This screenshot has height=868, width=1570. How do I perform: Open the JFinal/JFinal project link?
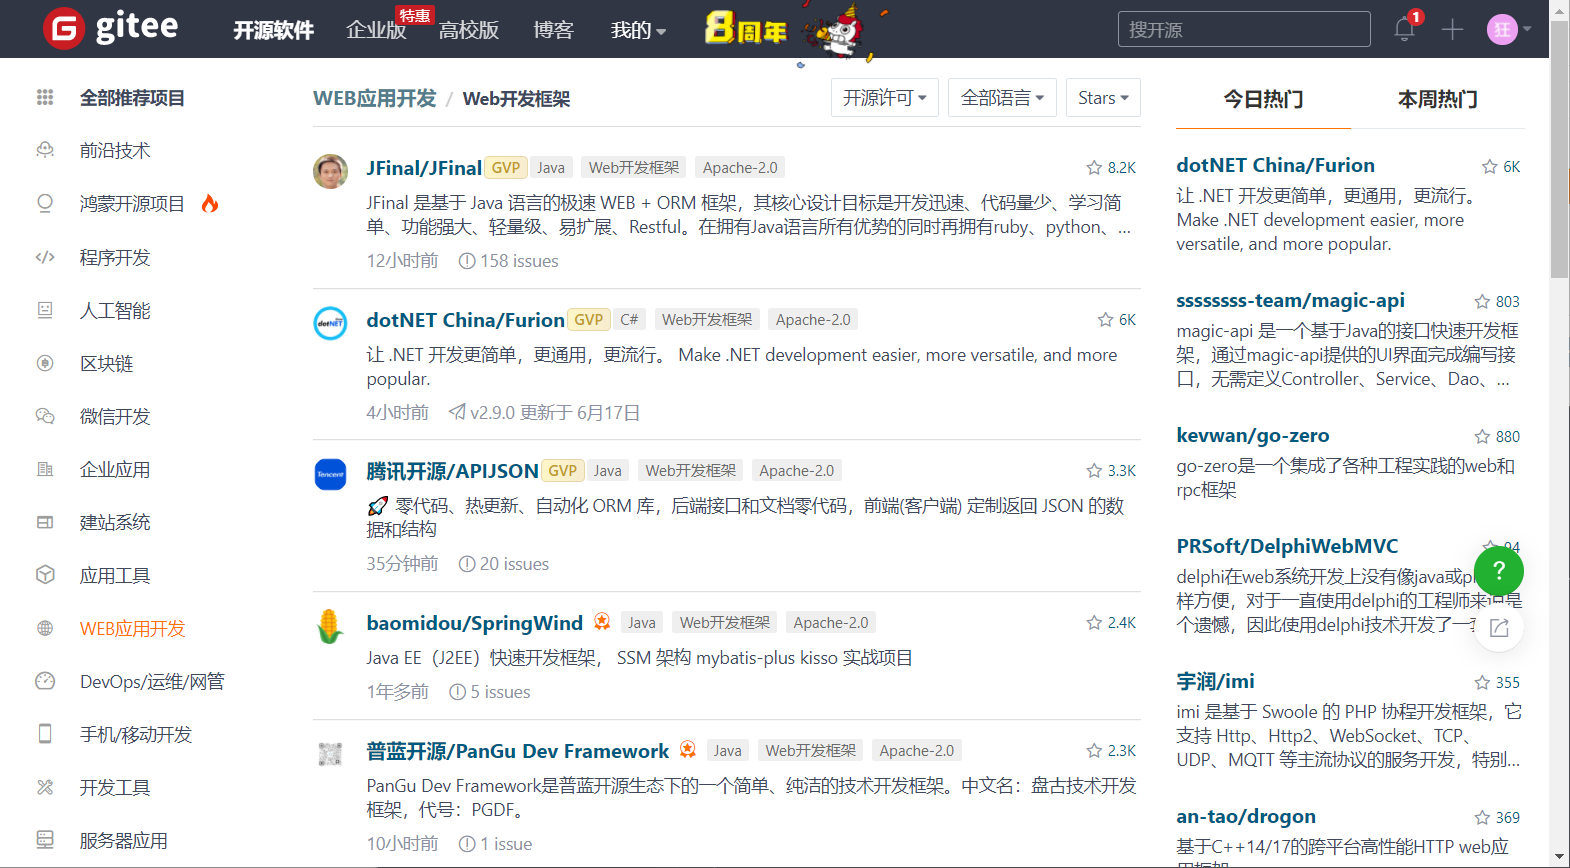[x=424, y=168]
